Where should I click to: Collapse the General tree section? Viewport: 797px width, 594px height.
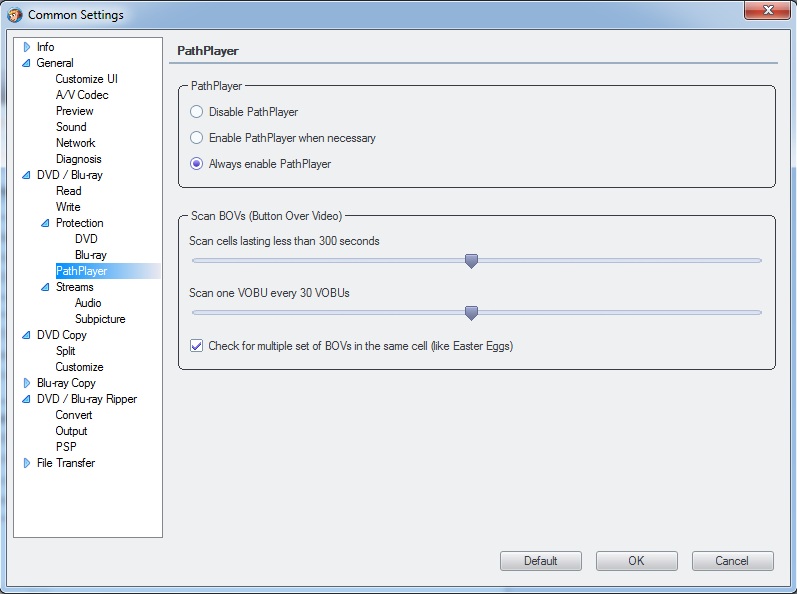[x=27, y=63]
